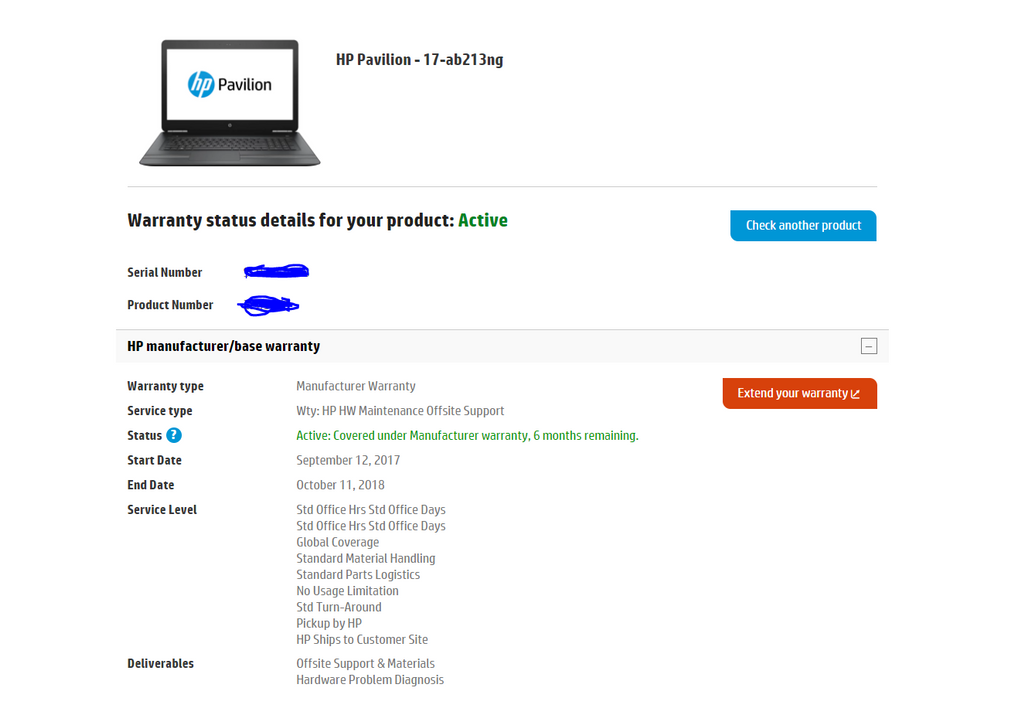Click the Active: Covered under Manufacturer warranty text
Image resolution: width=1024 pixels, height=702 pixels.
pos(468,436)
